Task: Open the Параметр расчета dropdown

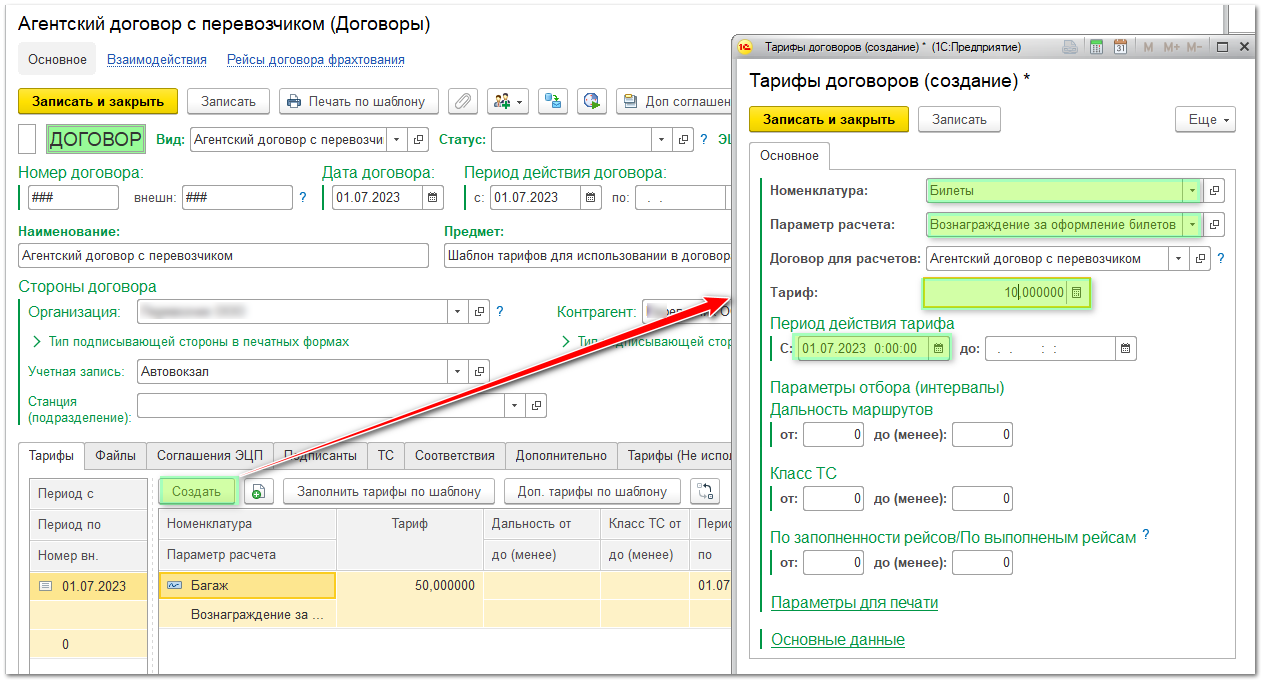Action: [1190, 225]
